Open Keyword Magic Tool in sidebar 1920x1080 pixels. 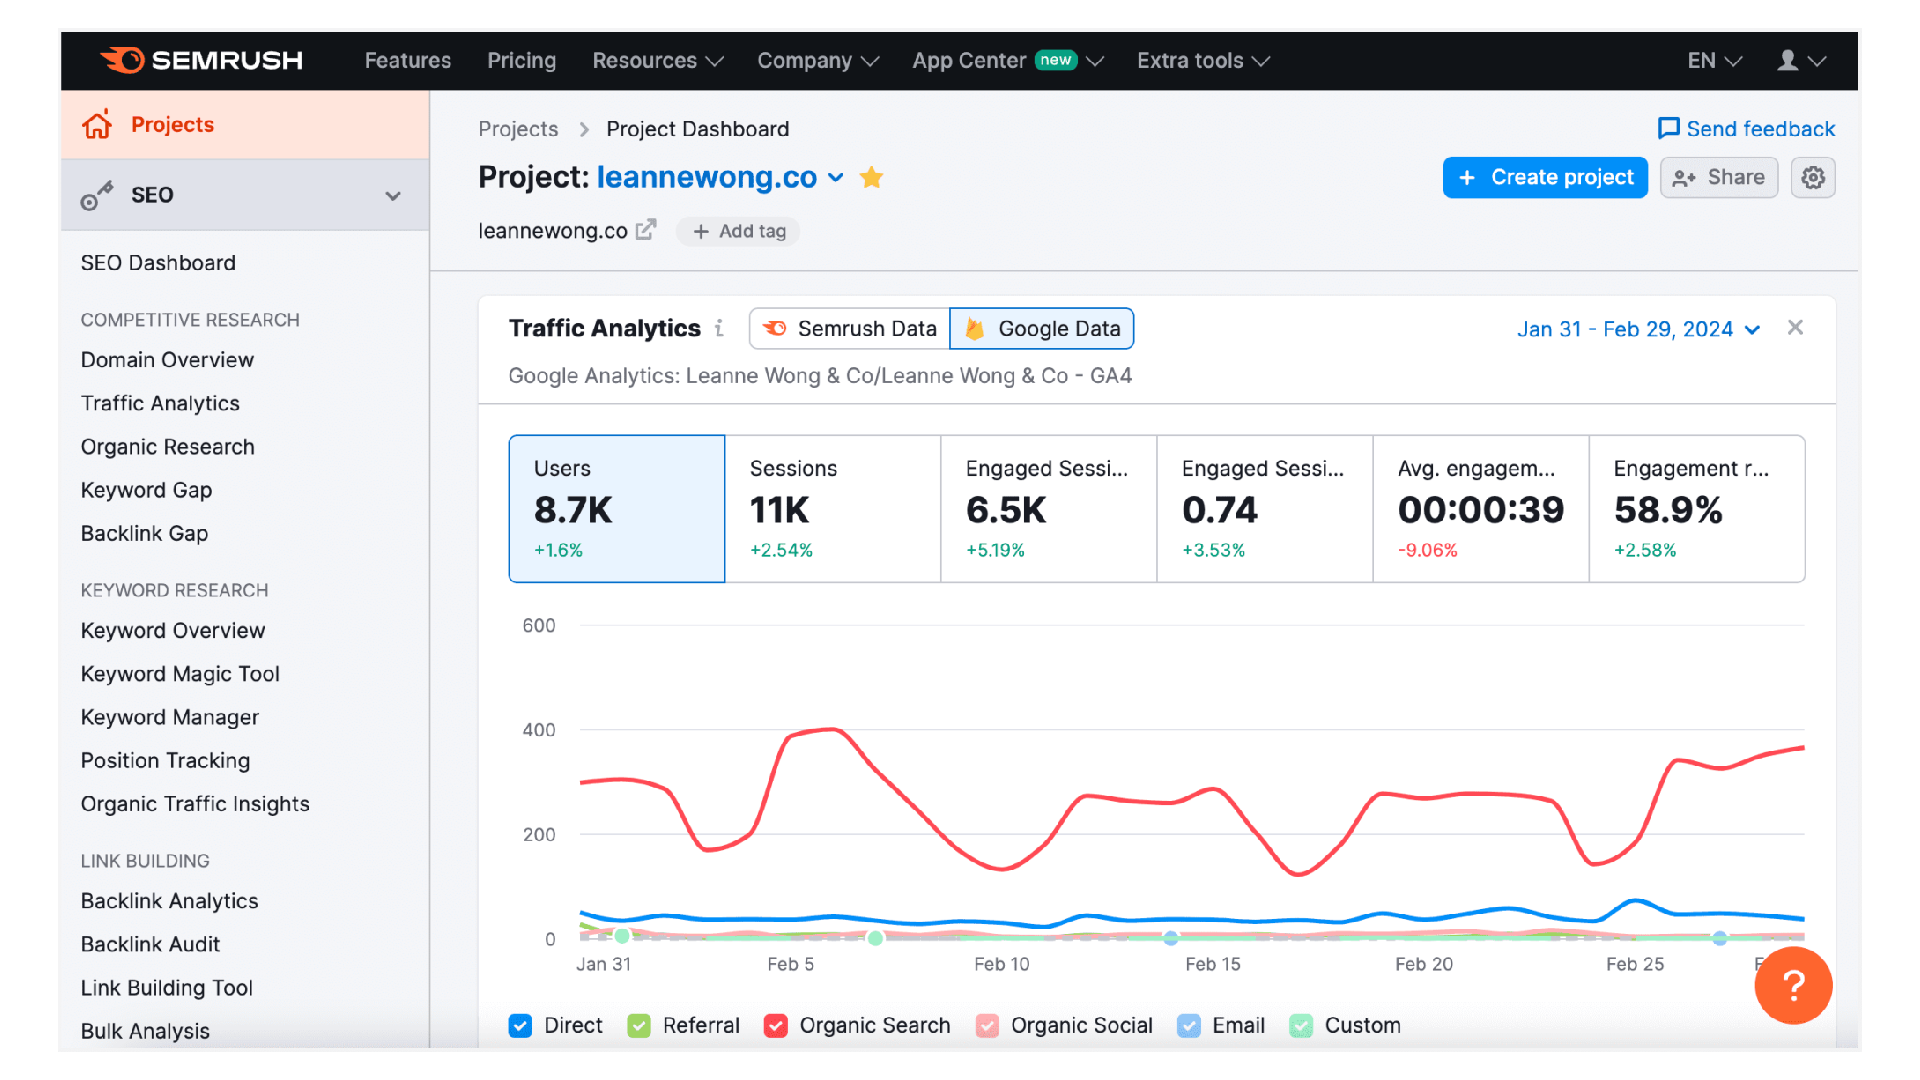180,673
